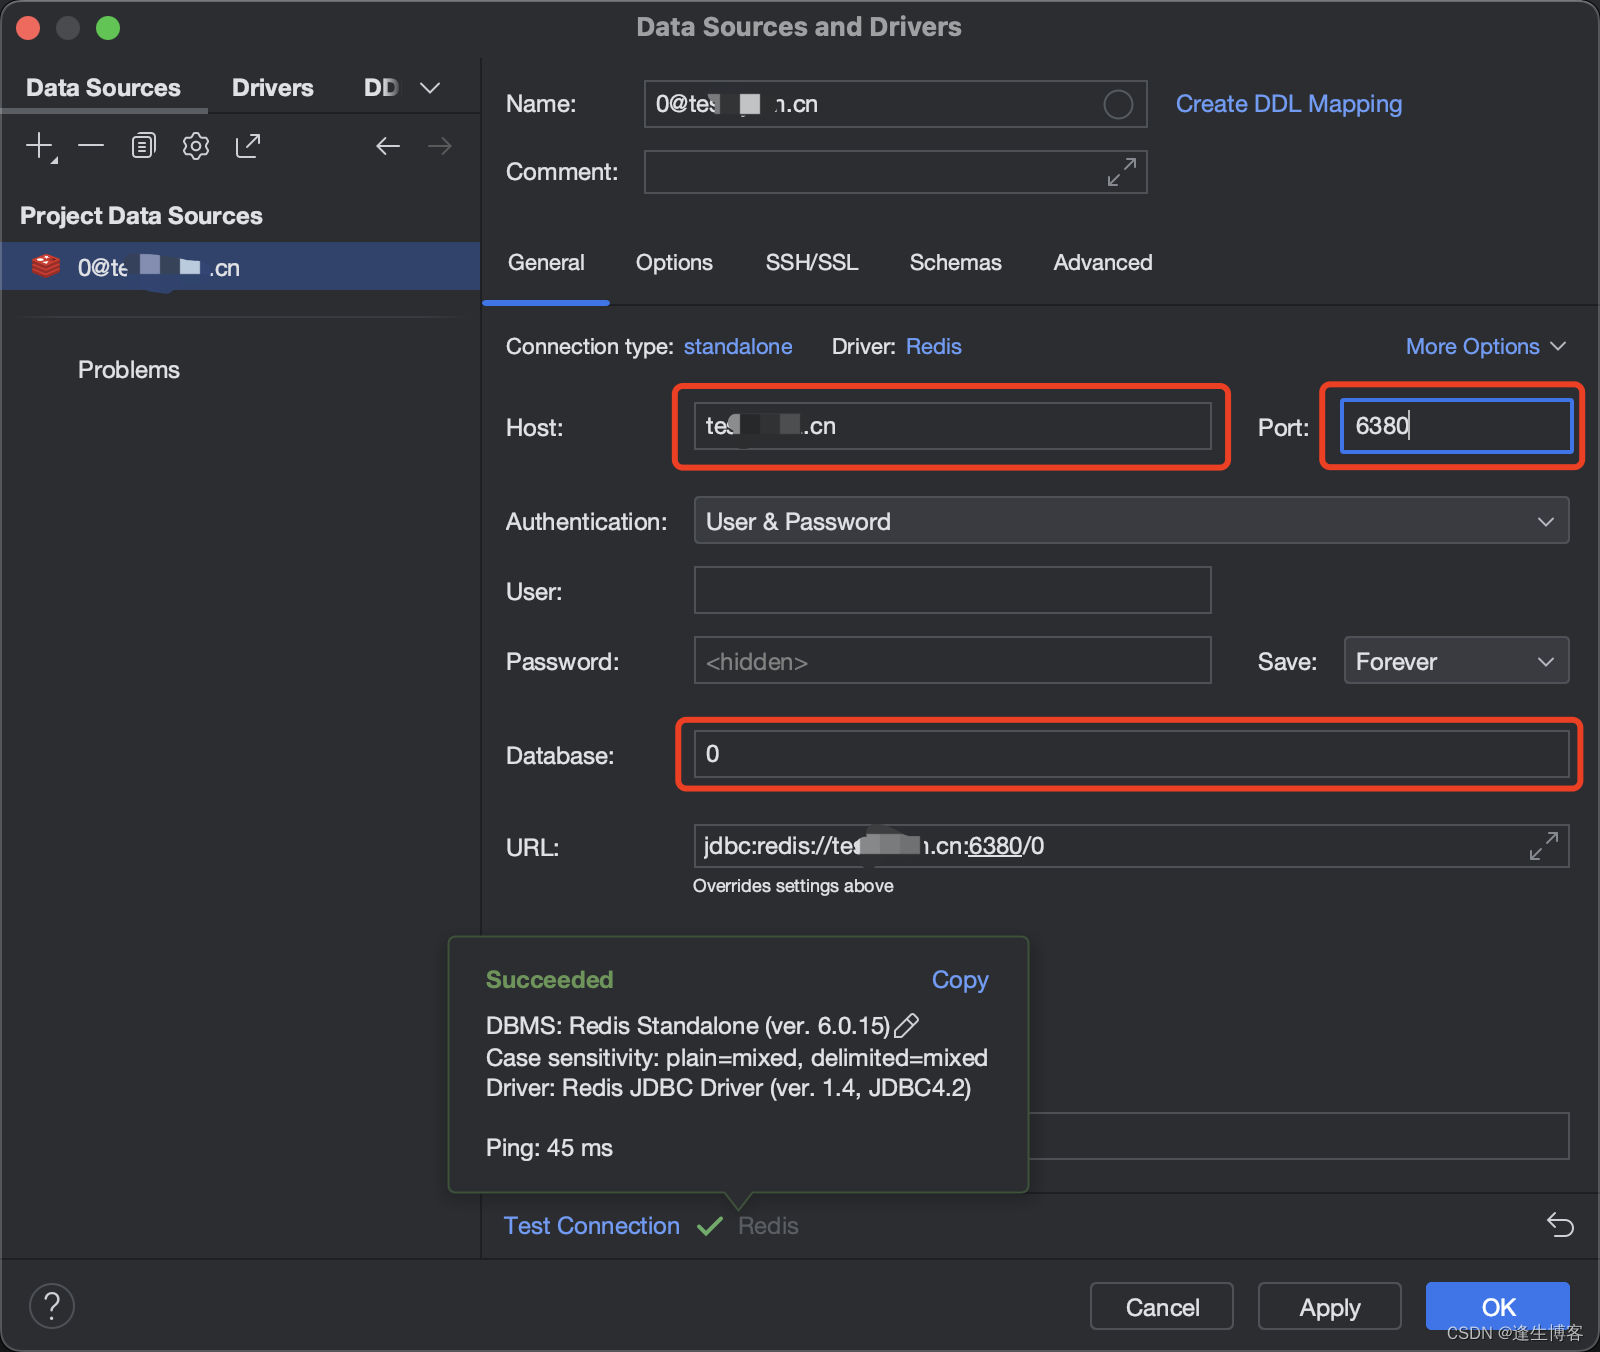This screenshot has height=1352, width=1600.
Task: Edit DBMS info with pencil icon
Action: tap(906, 1025)
